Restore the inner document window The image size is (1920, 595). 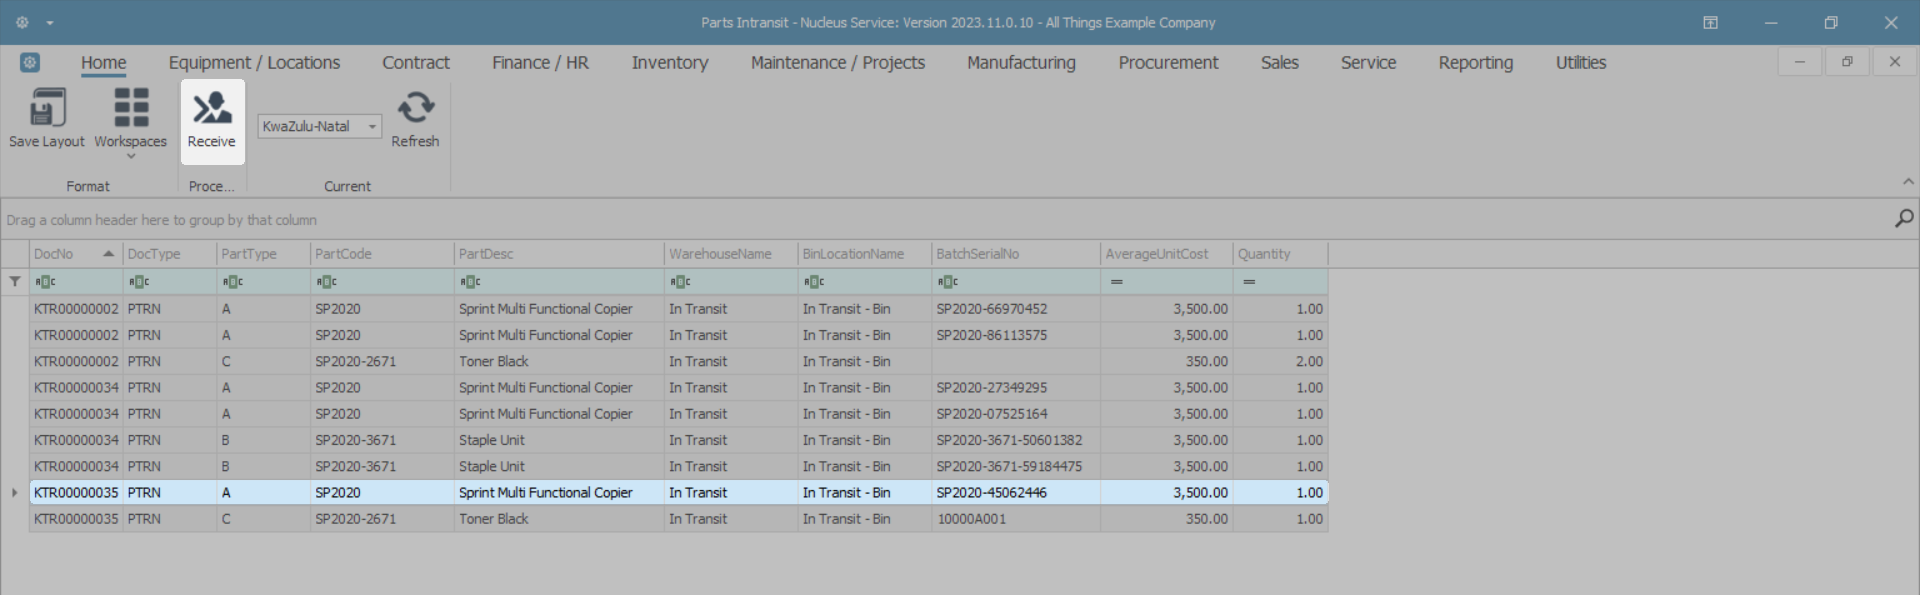(x=1847, y=62)
